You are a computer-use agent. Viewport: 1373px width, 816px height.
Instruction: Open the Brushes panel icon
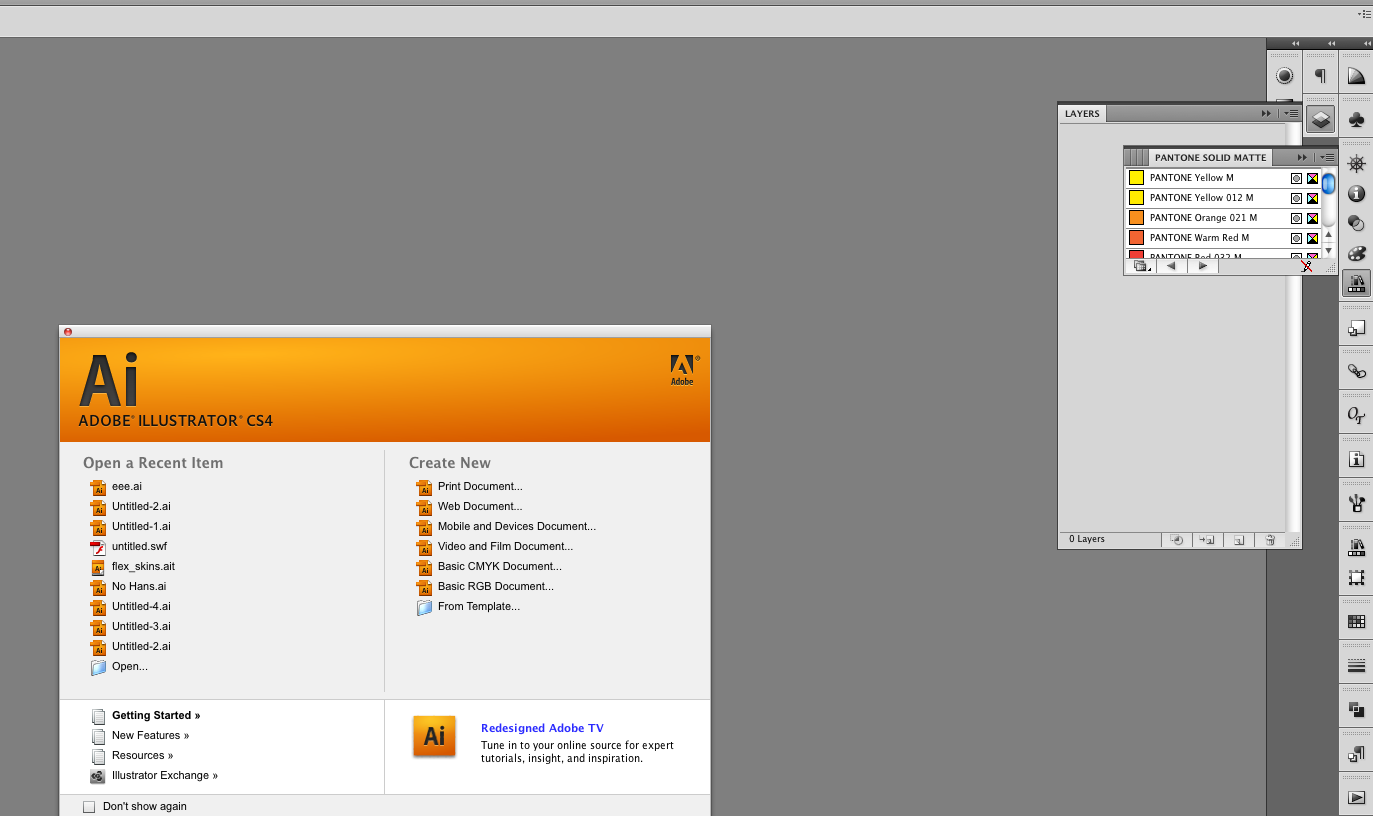pyautogui.click(x=1356, y=504)
